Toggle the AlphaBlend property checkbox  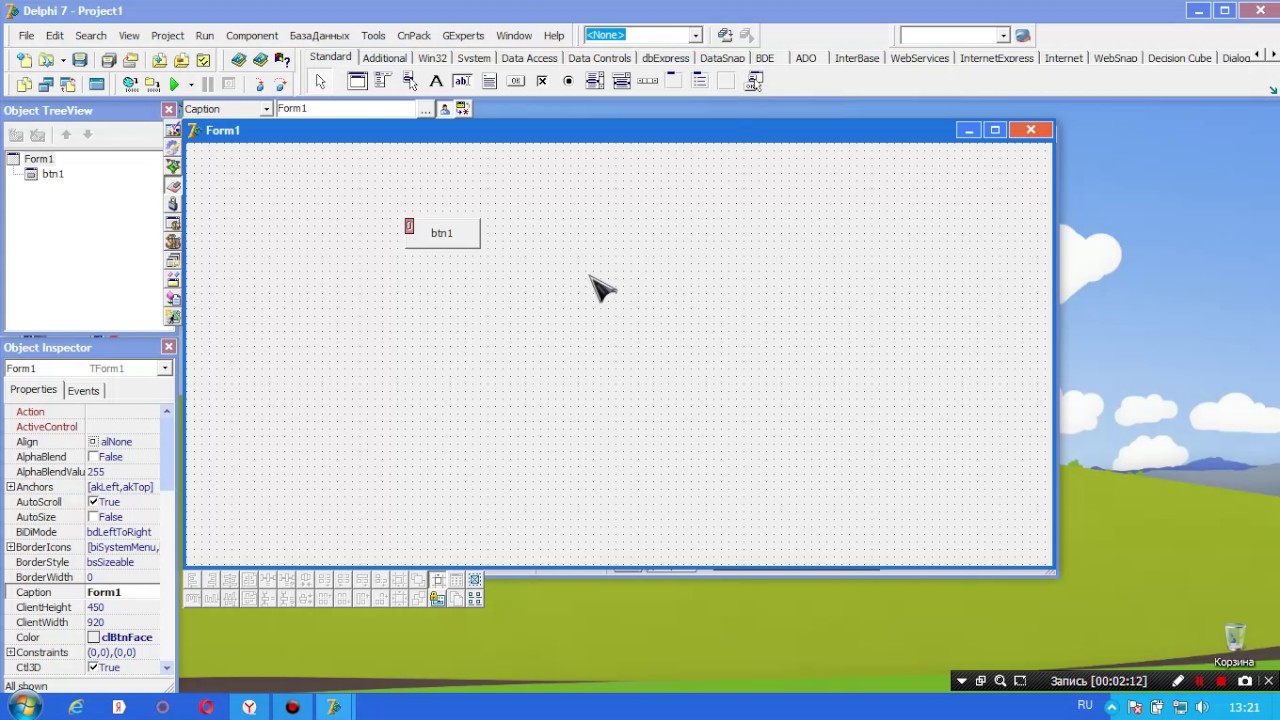tap(93, 457)
